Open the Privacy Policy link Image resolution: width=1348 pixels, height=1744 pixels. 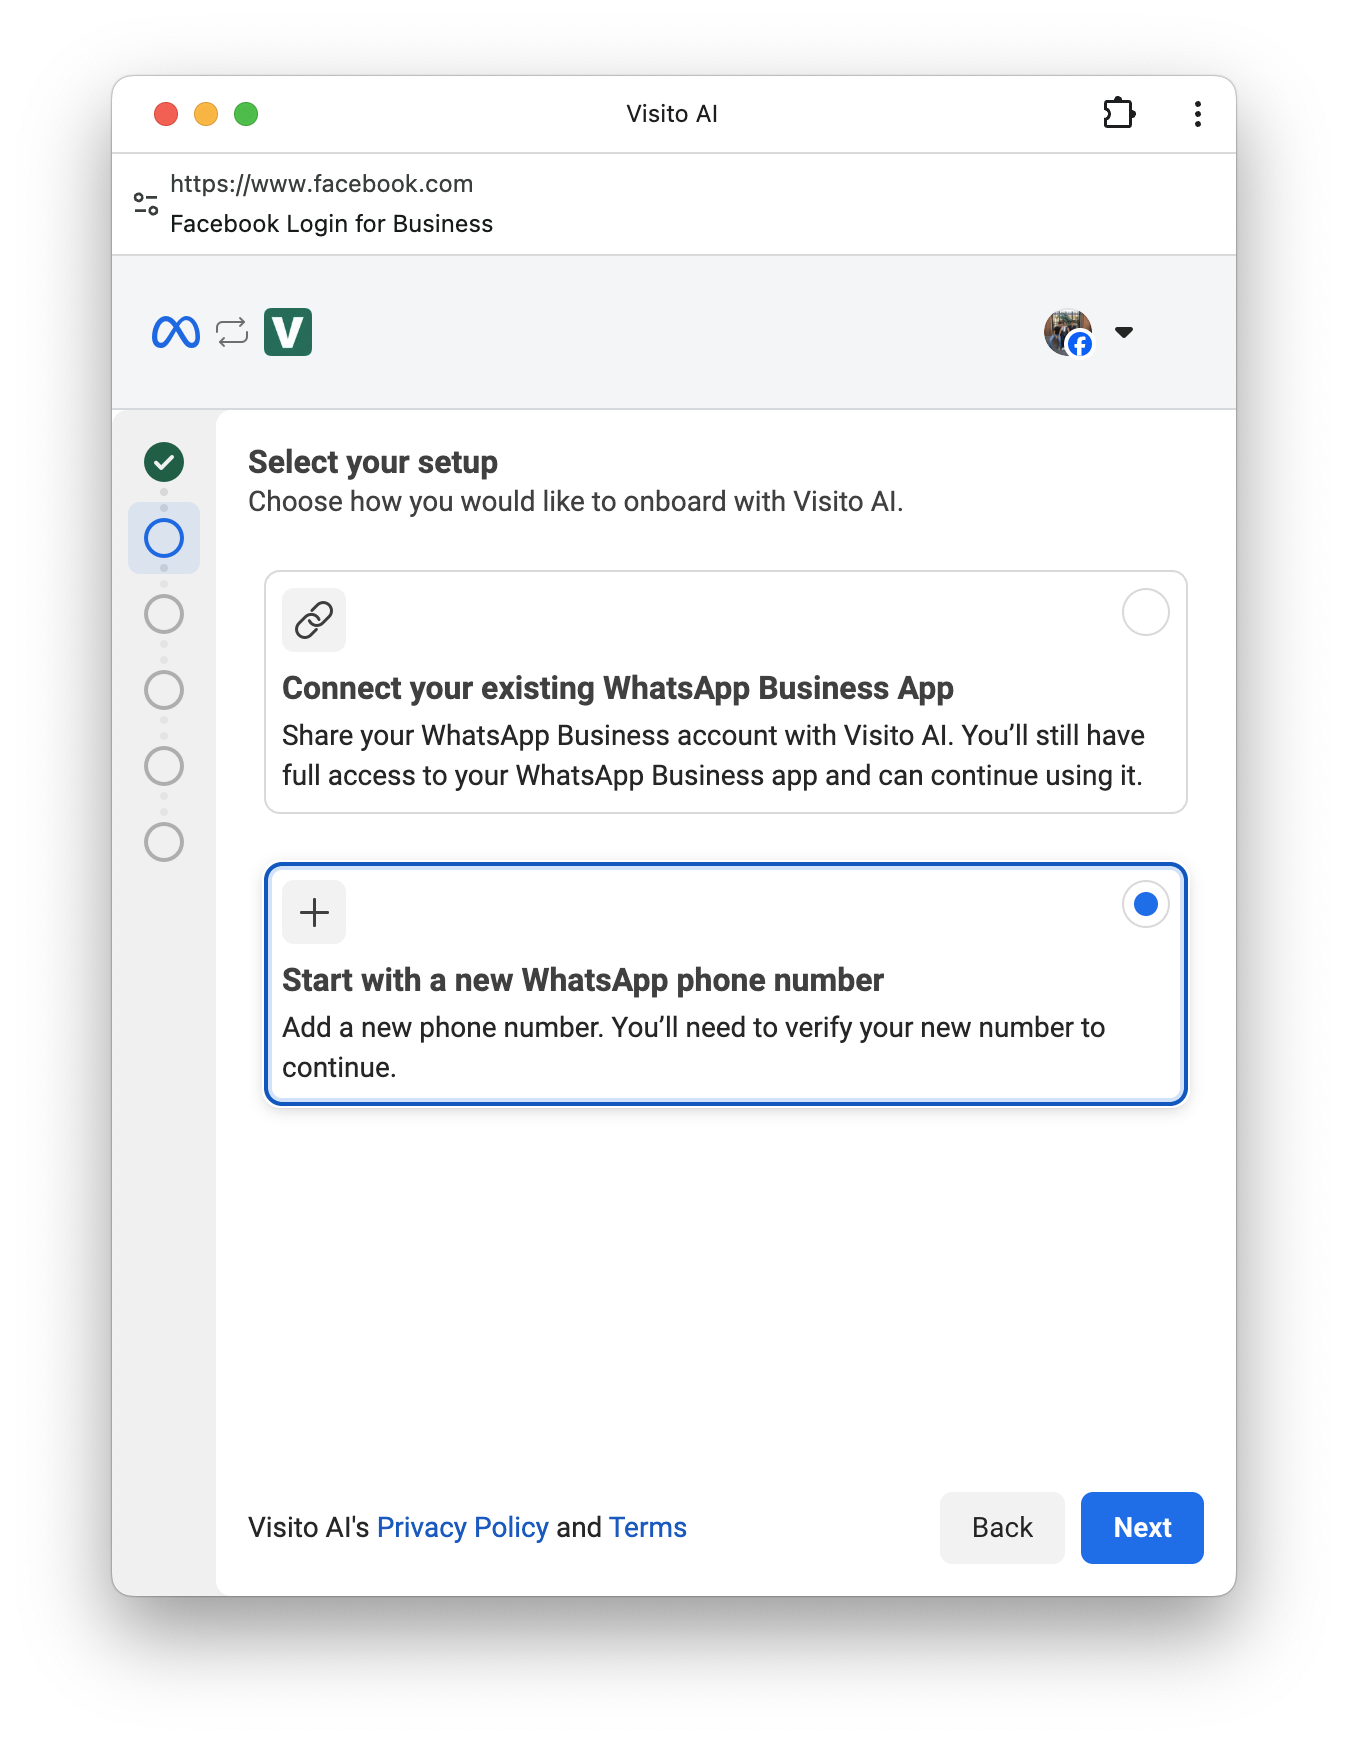(463, 1527)
